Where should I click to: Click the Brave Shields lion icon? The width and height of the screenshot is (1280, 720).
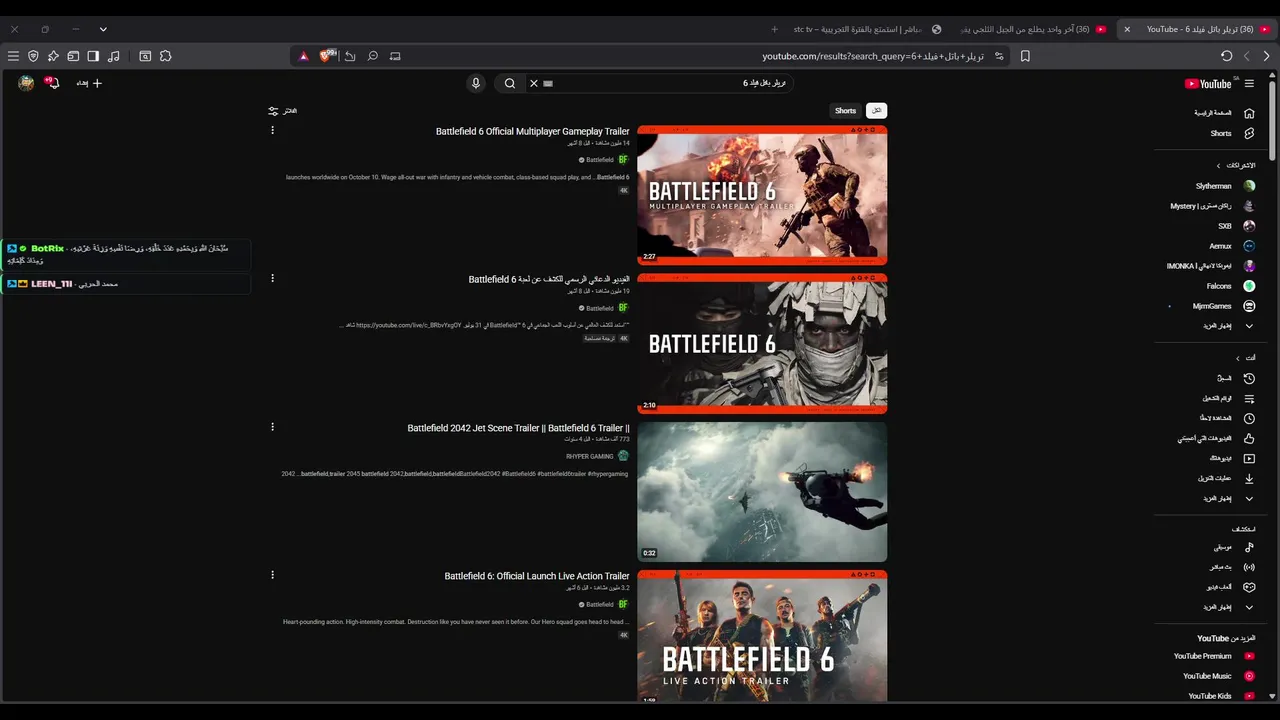click(x=326, y=56)
